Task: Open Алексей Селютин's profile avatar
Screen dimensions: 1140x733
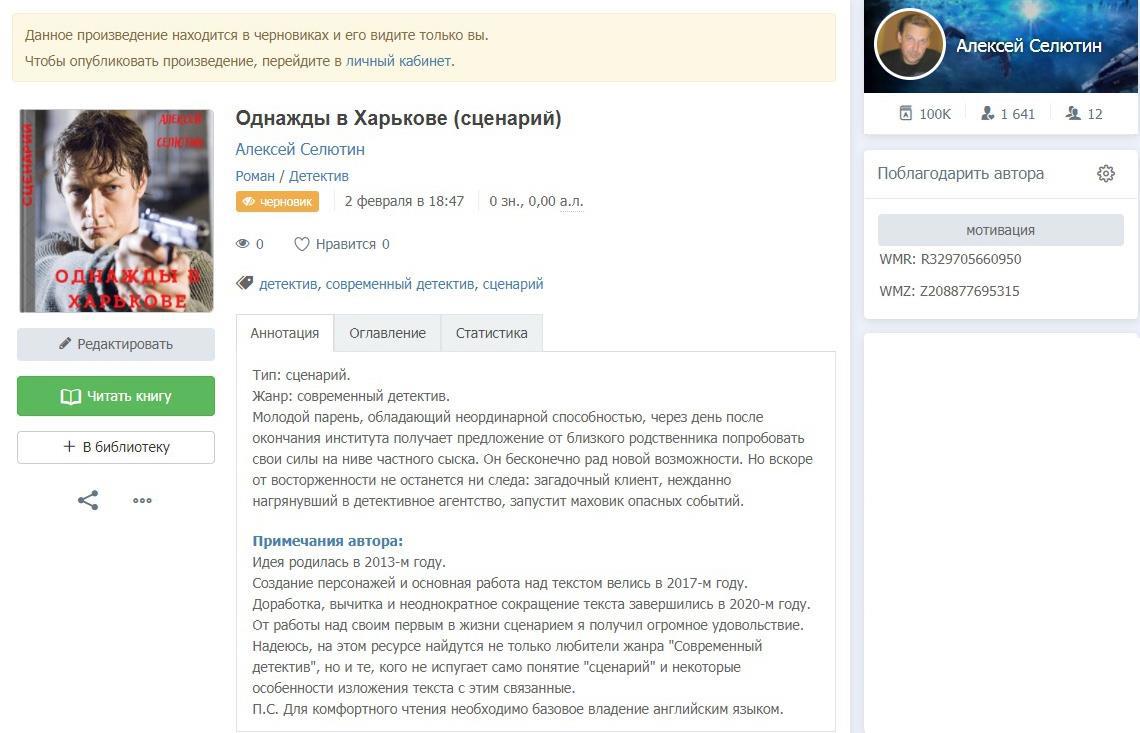Action: (909, 45)
